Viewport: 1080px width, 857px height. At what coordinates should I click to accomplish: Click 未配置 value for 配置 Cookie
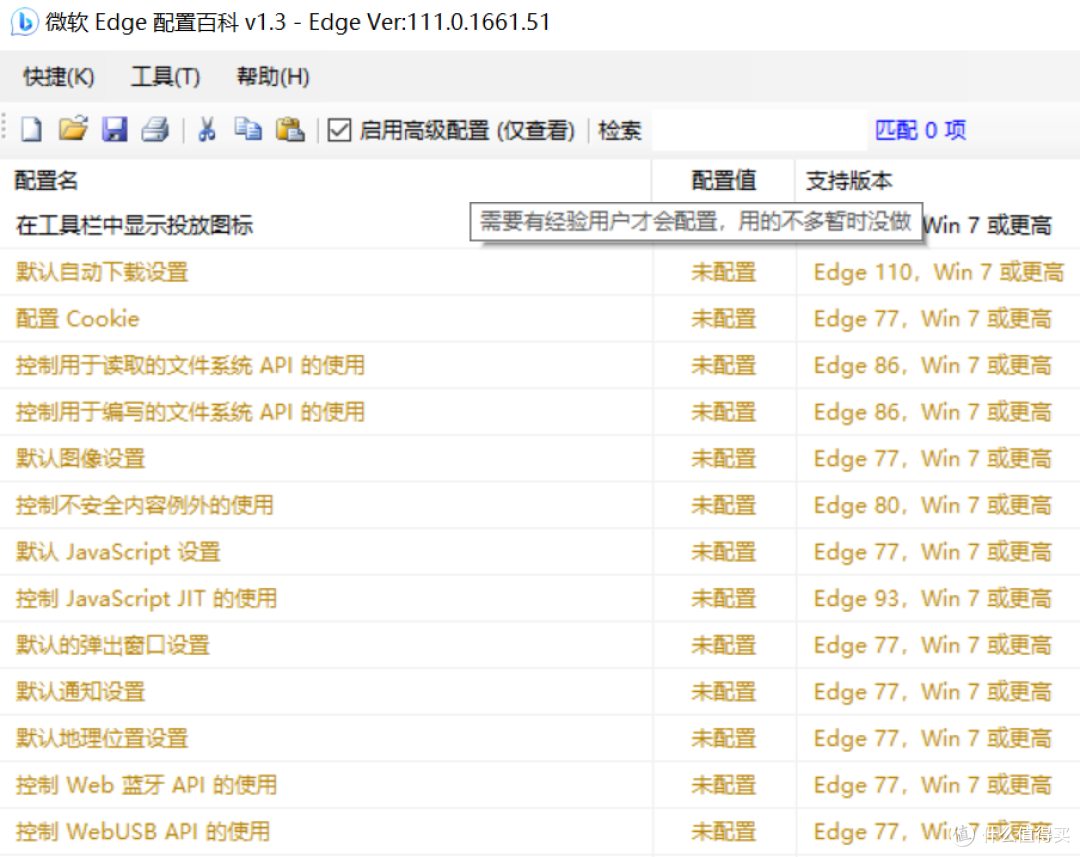click(x=723, y=319)
